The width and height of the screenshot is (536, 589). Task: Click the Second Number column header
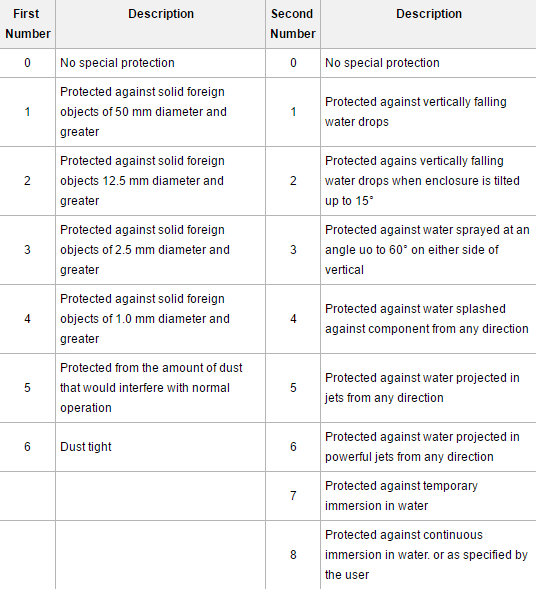[x=293, y=24]
